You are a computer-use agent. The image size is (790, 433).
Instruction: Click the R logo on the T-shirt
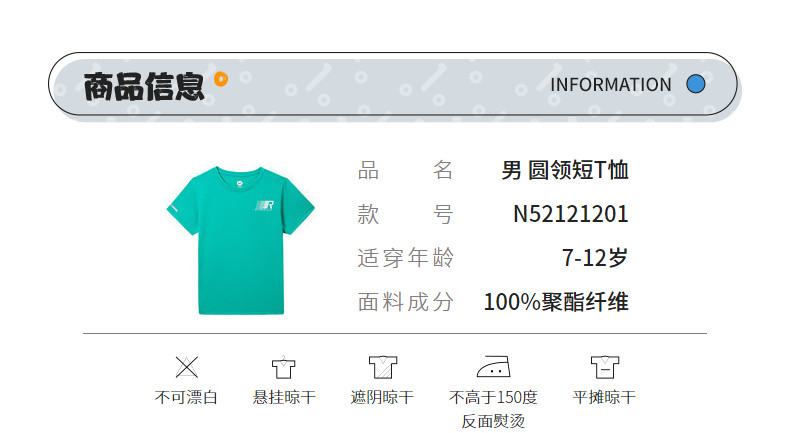tap(267, 207)
